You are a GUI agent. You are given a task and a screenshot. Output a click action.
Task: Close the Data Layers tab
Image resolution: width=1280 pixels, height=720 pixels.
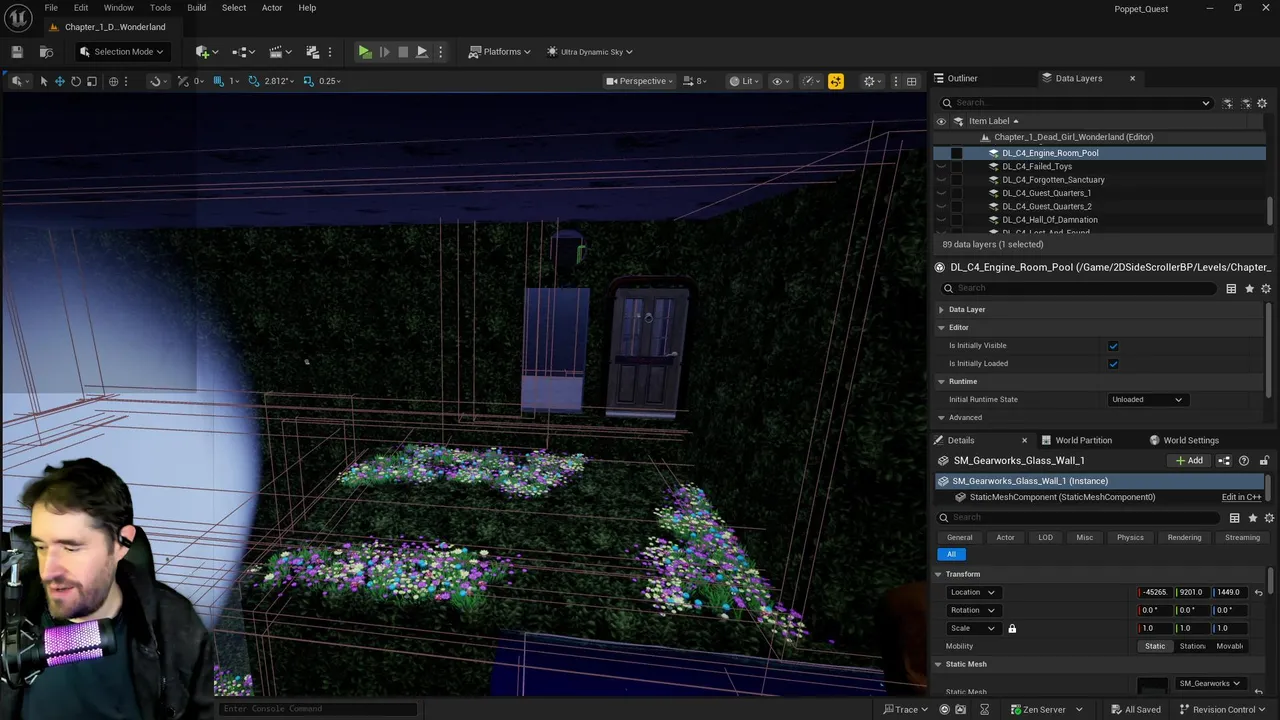click(1132, 78)
